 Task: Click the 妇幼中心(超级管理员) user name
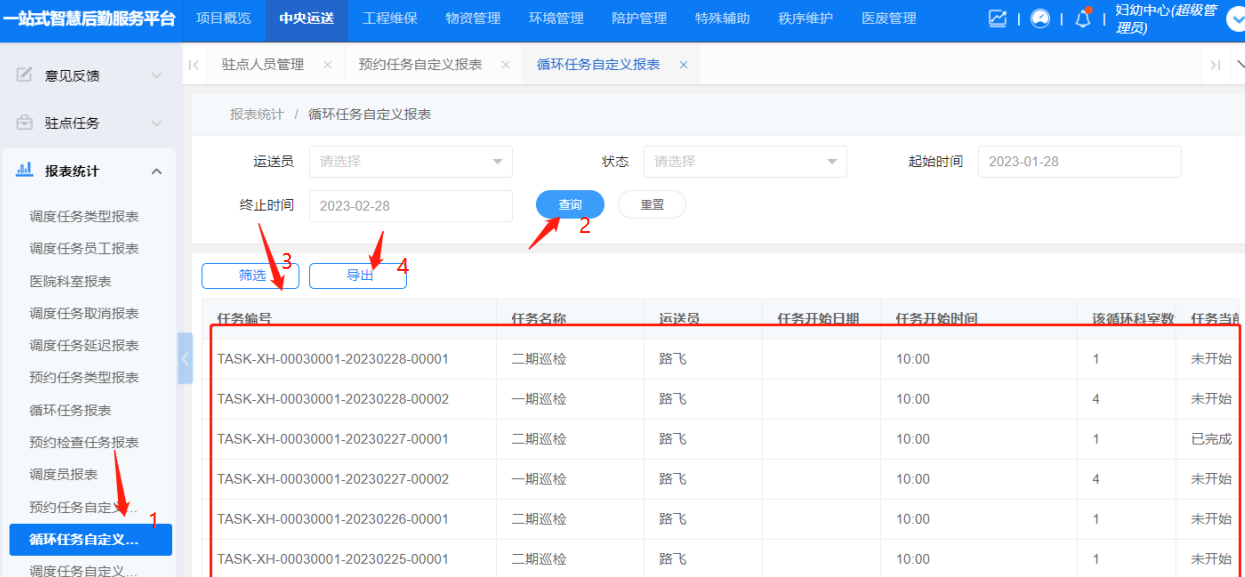coord(1167,19)
